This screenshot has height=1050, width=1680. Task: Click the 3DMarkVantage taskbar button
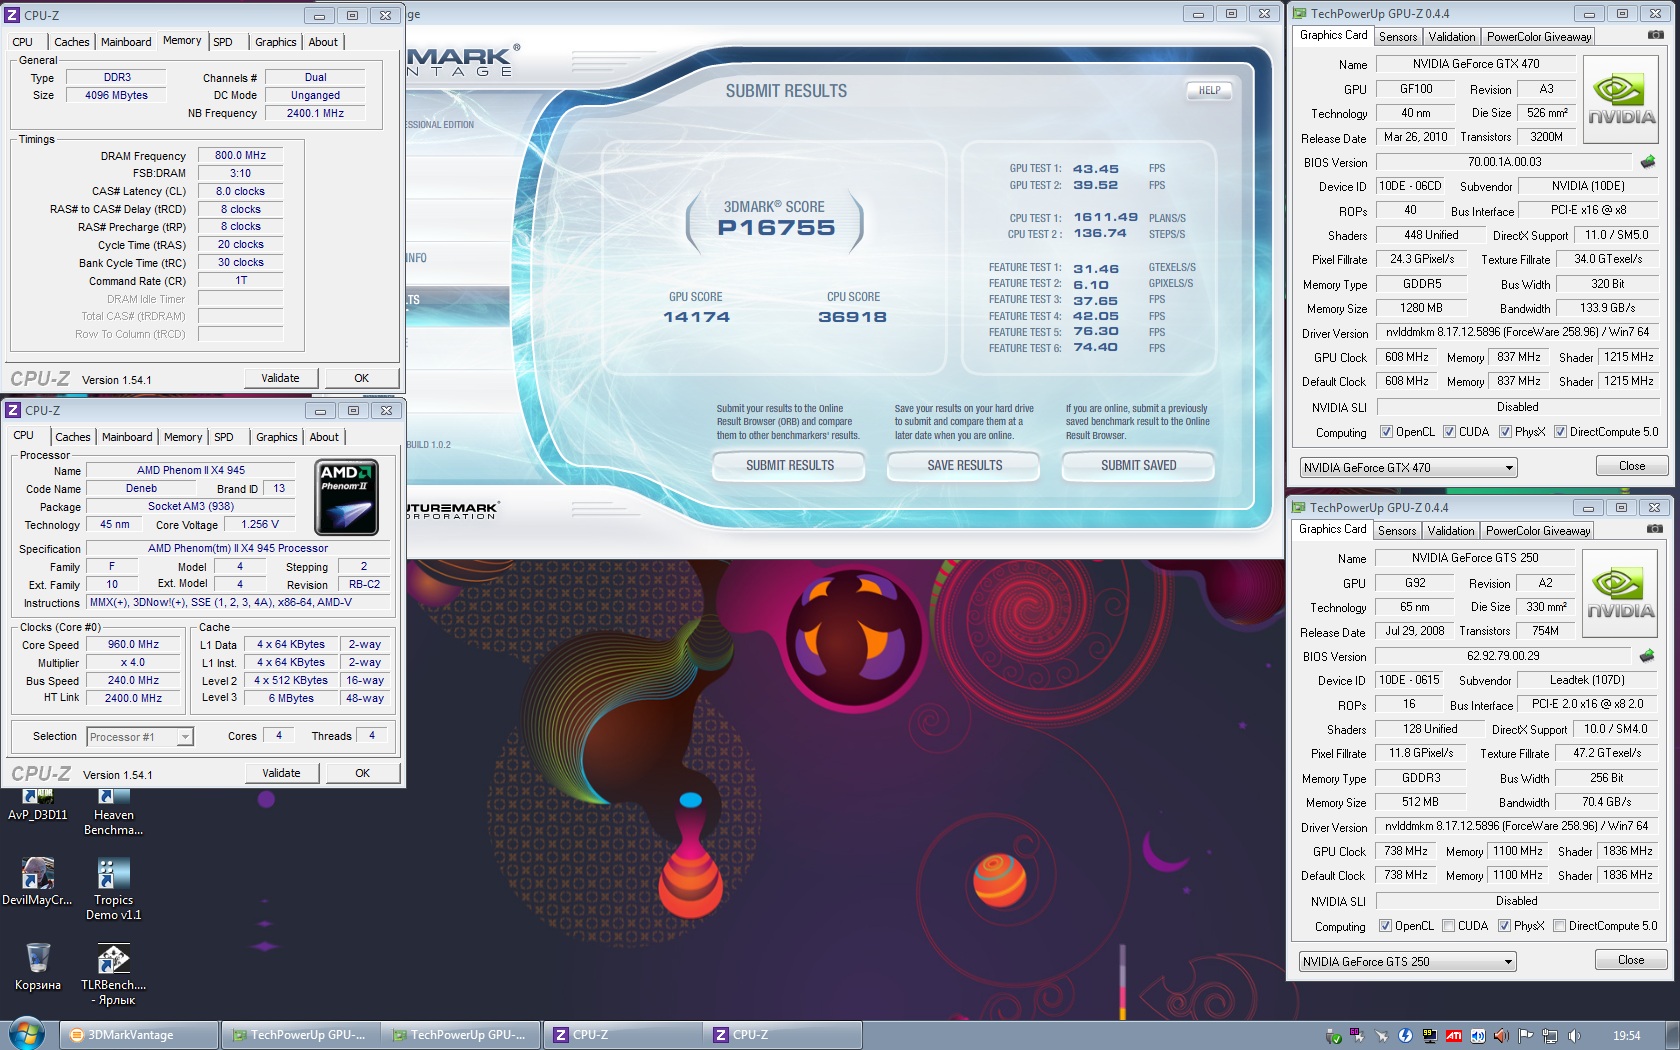point(139,1035)
